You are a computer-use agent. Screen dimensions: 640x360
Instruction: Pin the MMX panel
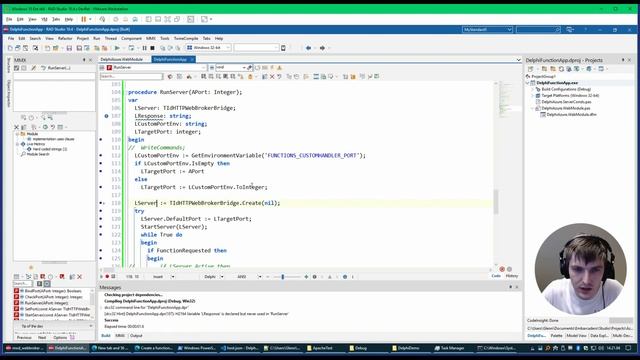tap(84, 60)
